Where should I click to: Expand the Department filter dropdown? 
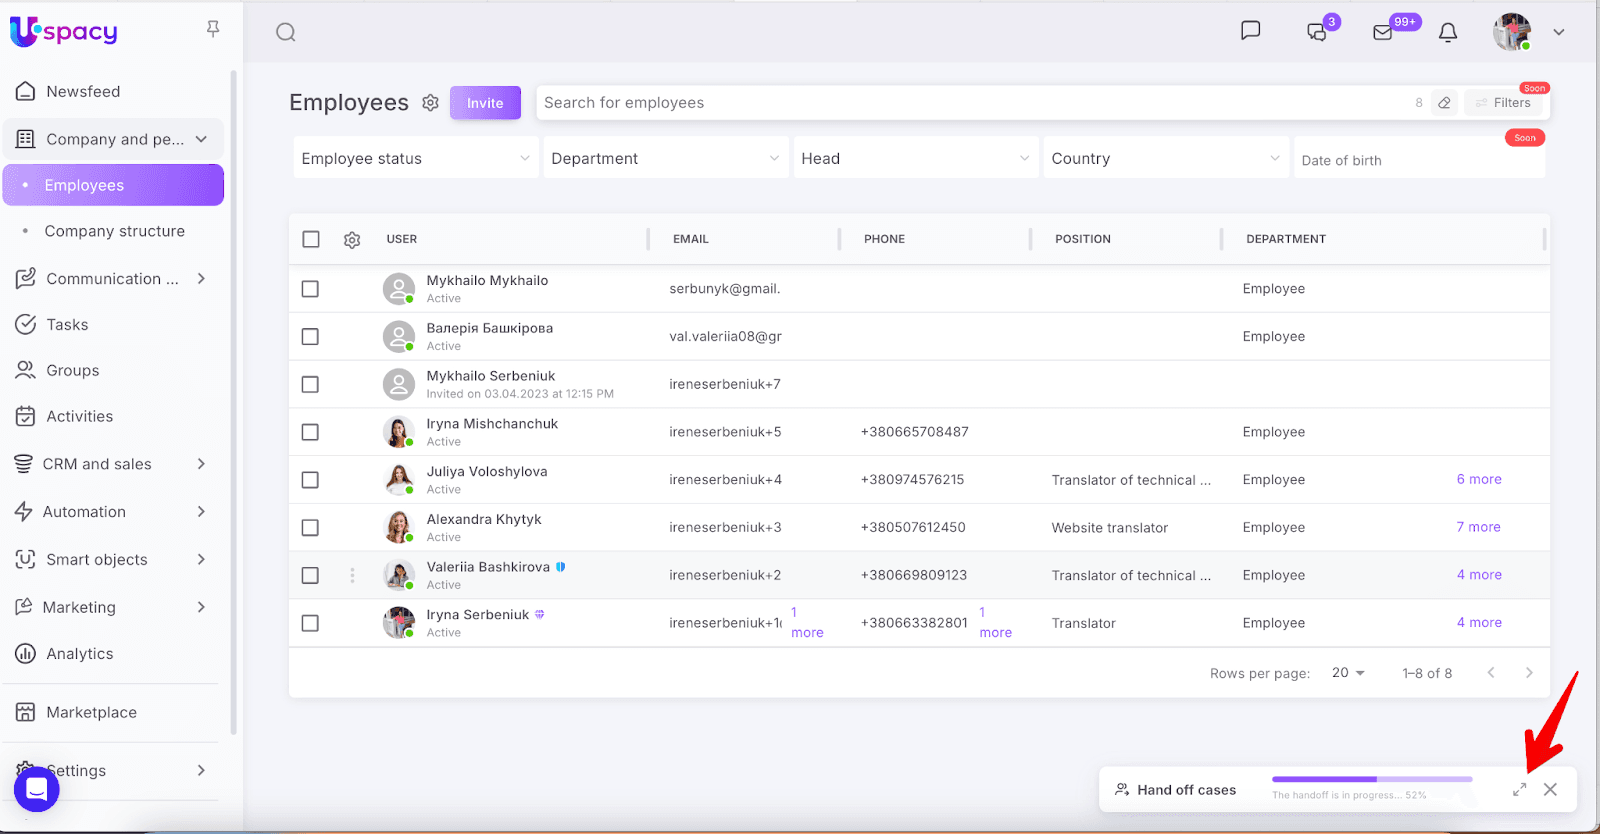coord(665,159)
